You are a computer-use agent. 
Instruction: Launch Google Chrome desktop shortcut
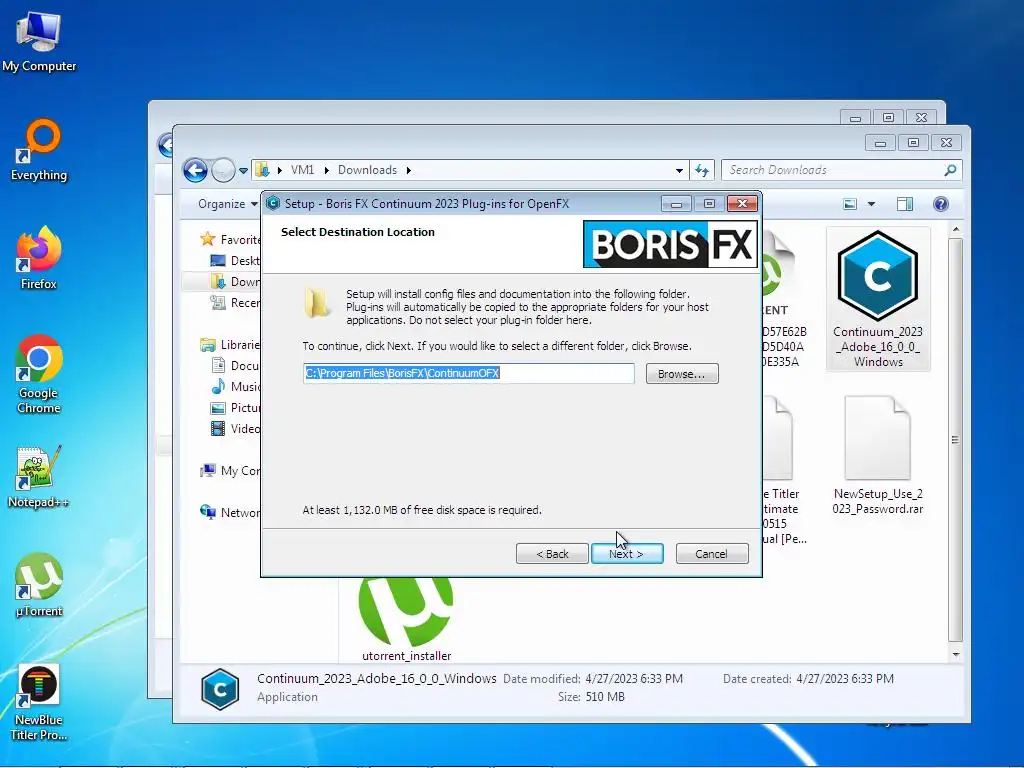39,375
